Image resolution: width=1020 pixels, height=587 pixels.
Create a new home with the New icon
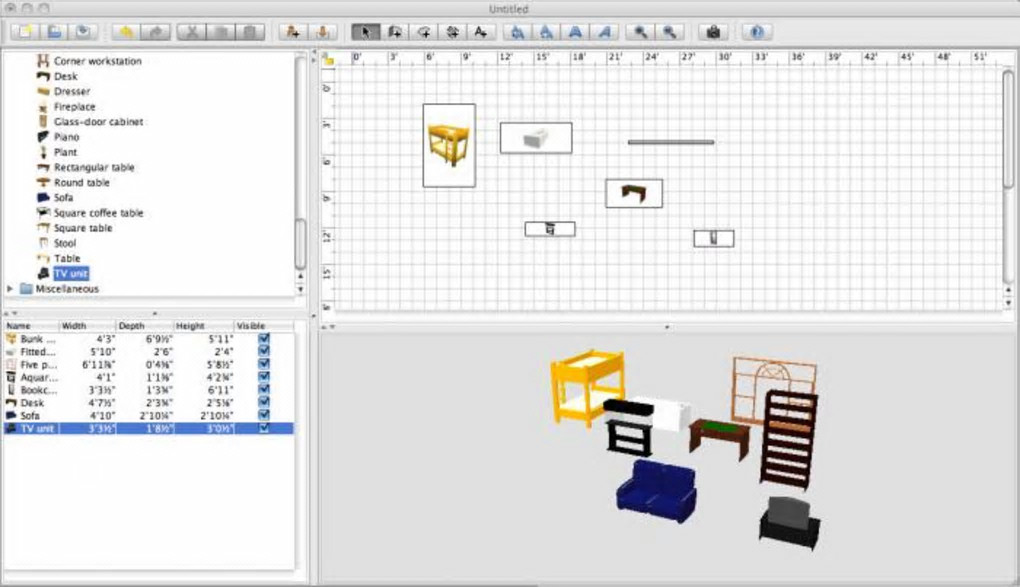[x=25, y=32]
